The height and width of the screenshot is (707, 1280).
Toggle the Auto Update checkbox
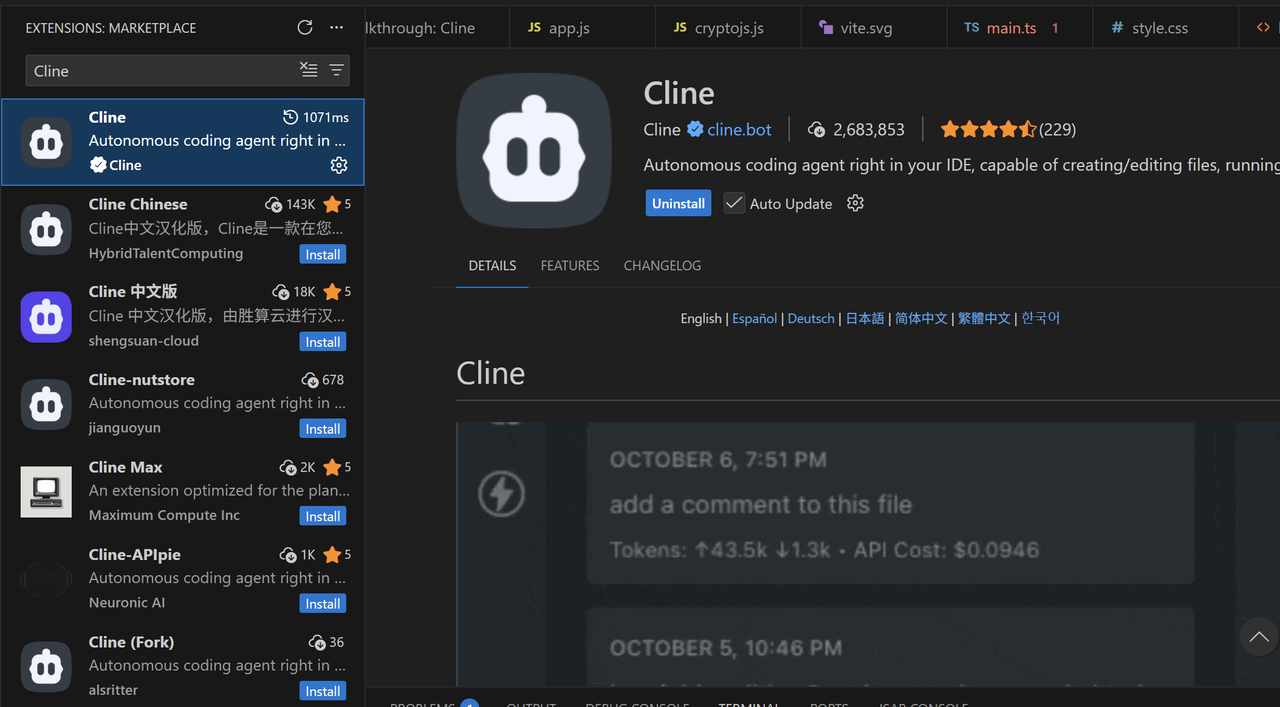735,203
